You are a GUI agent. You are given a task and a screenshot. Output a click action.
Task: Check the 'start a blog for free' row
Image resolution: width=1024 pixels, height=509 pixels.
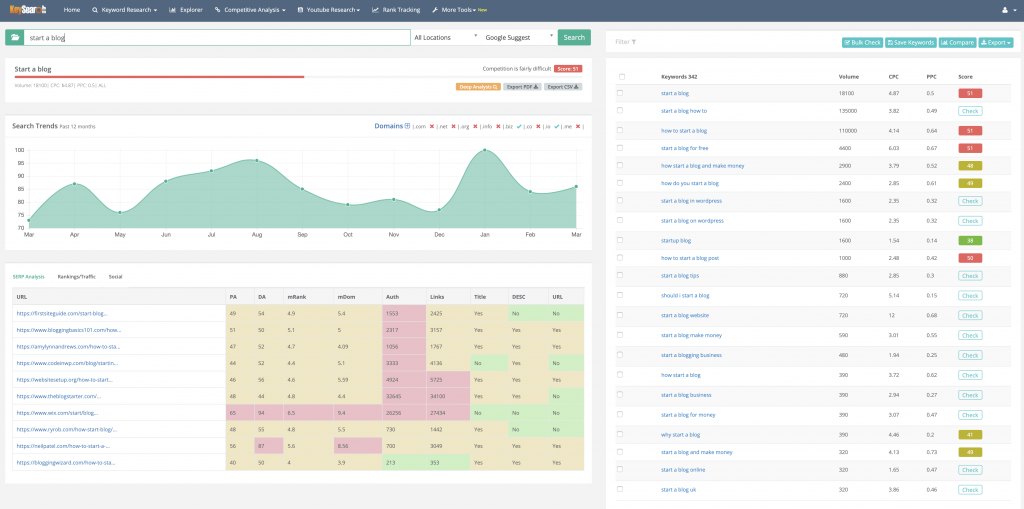[x=620, y=148]
